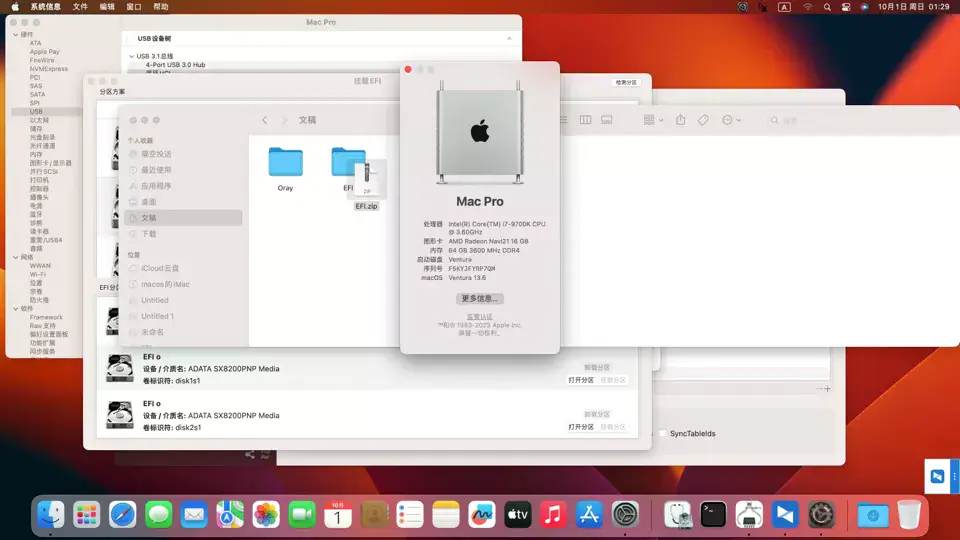Screen dimensions: 960x540
Task: Collapse the 网络 section in System Information
Action: [x=15, y=257]
